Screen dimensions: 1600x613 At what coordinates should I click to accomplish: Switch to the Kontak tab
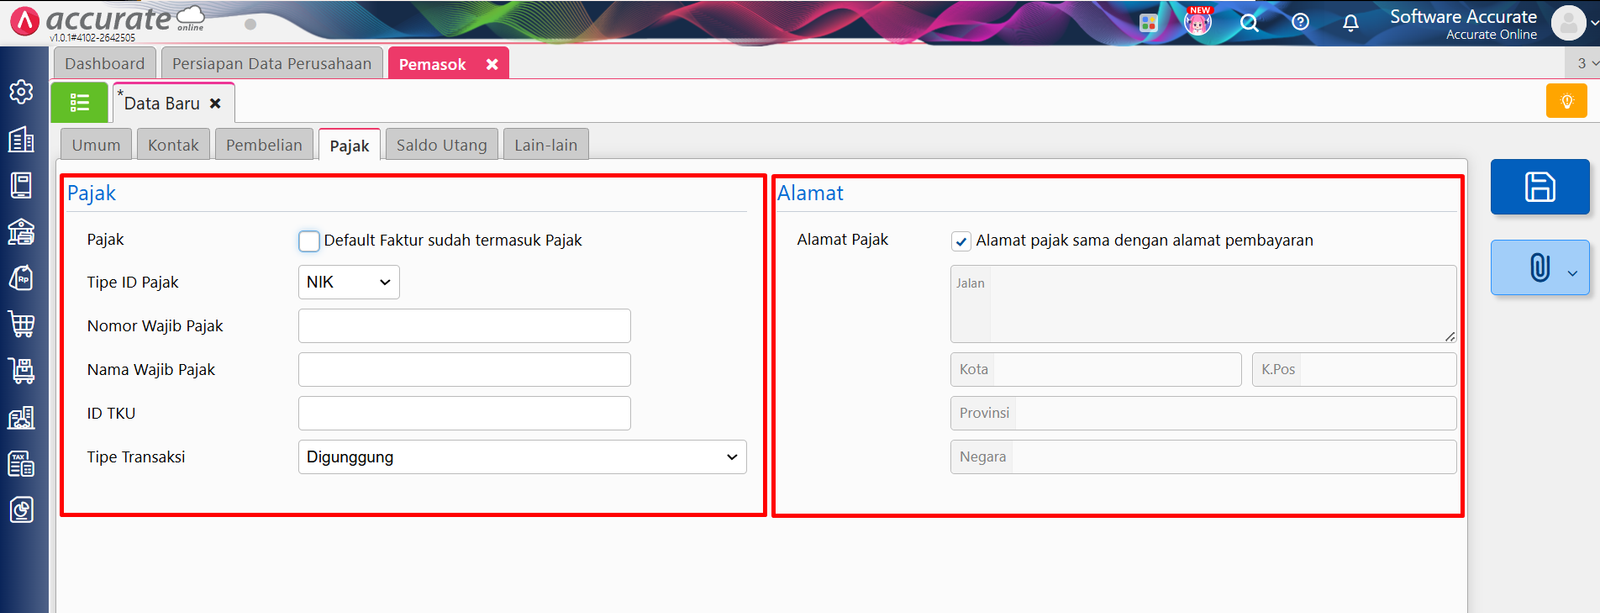pyautogui.click(x=174, y=145)
